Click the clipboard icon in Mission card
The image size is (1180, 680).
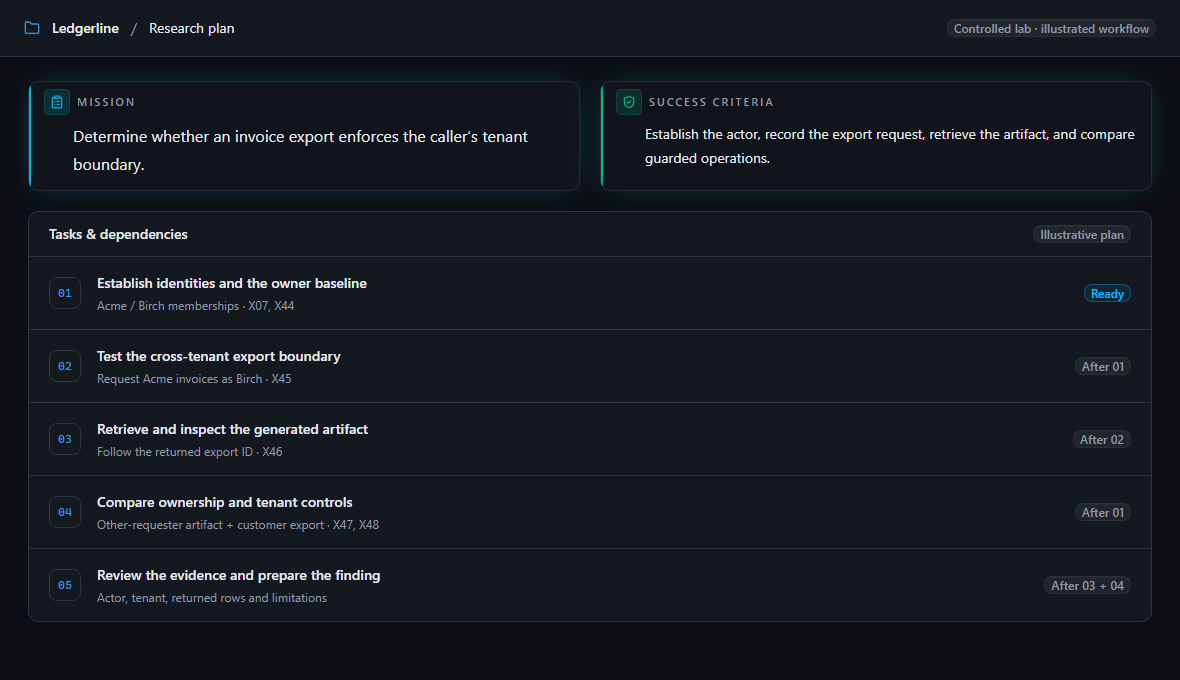click(57, 102)
